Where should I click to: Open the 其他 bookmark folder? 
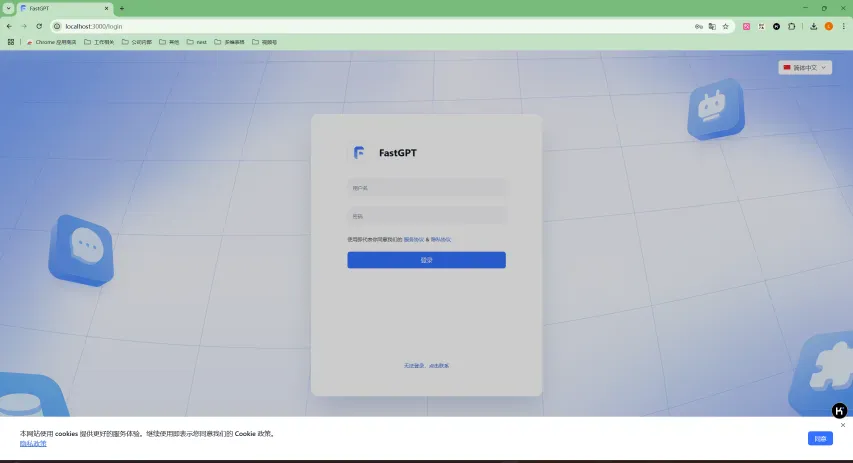pyautogui.click(x=169, y=42)
